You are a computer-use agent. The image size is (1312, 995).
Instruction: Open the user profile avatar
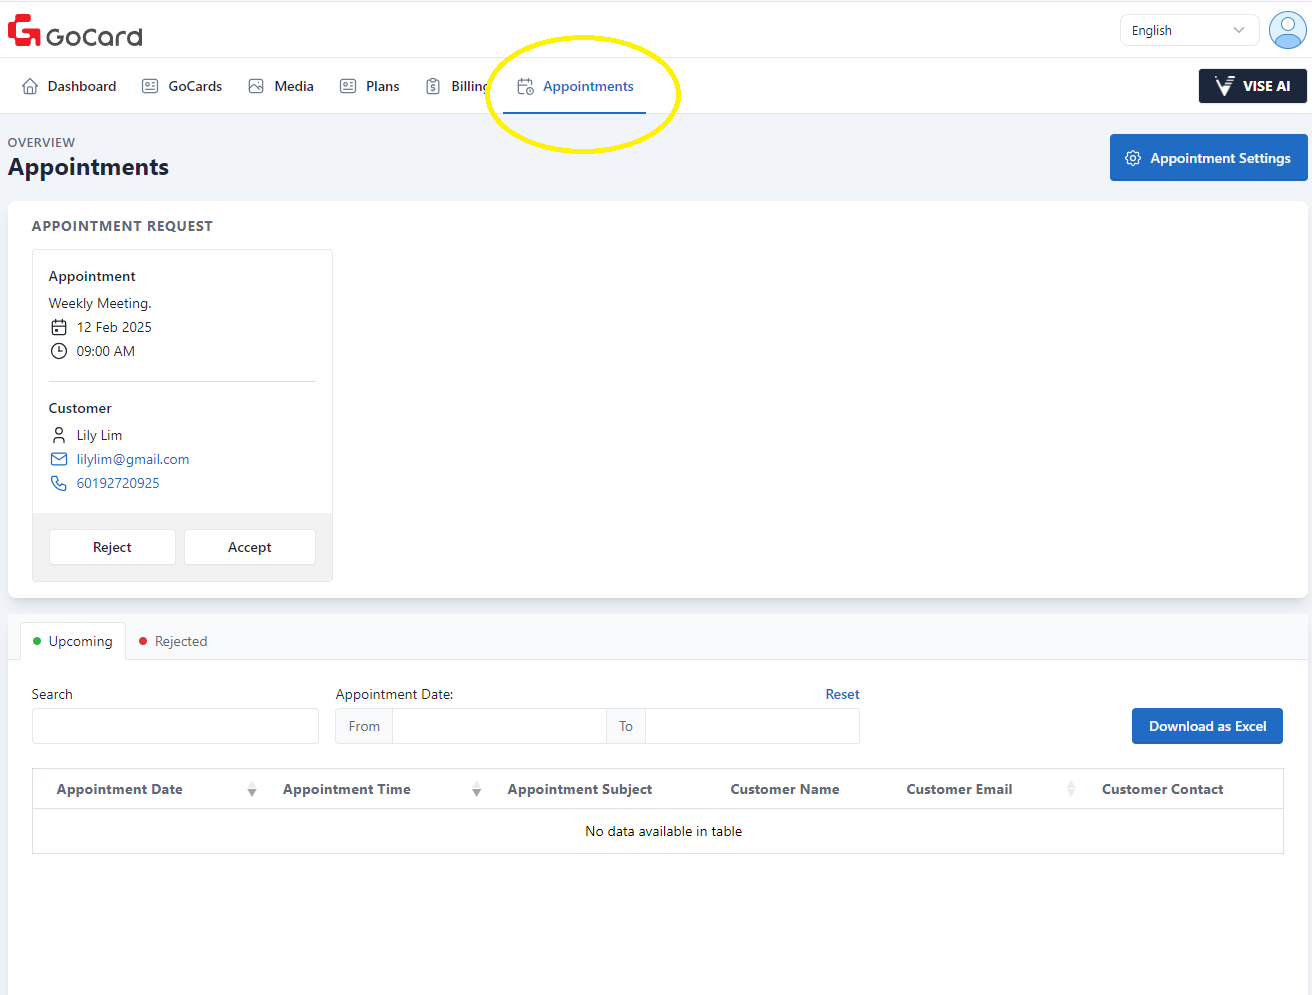click(x=1287, y=30)
